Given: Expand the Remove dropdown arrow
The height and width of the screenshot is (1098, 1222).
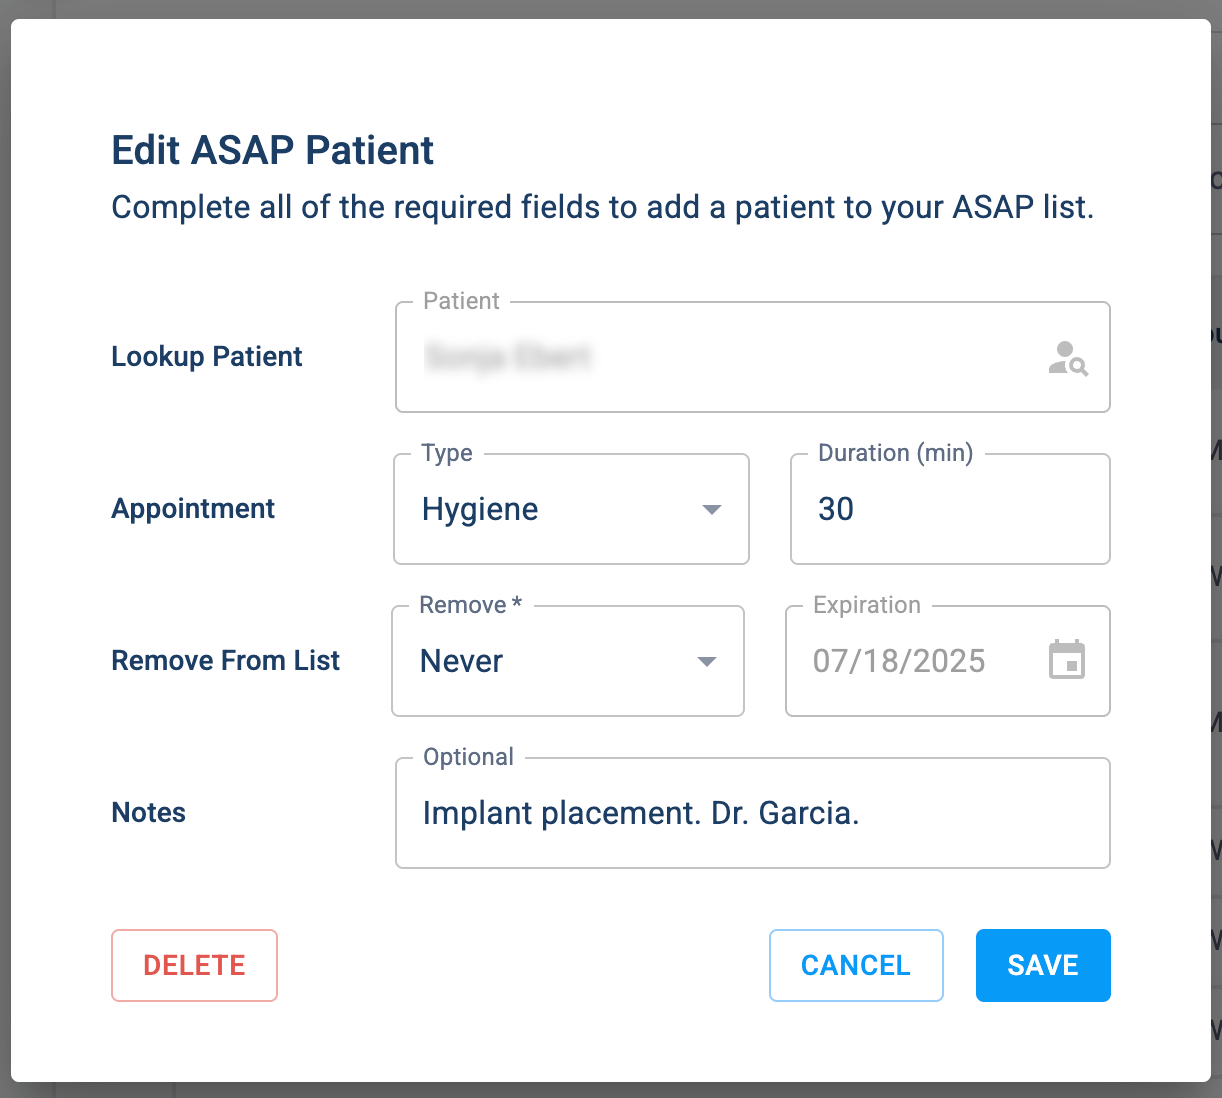Looking at the screenshot, I should tap(707, 662).
